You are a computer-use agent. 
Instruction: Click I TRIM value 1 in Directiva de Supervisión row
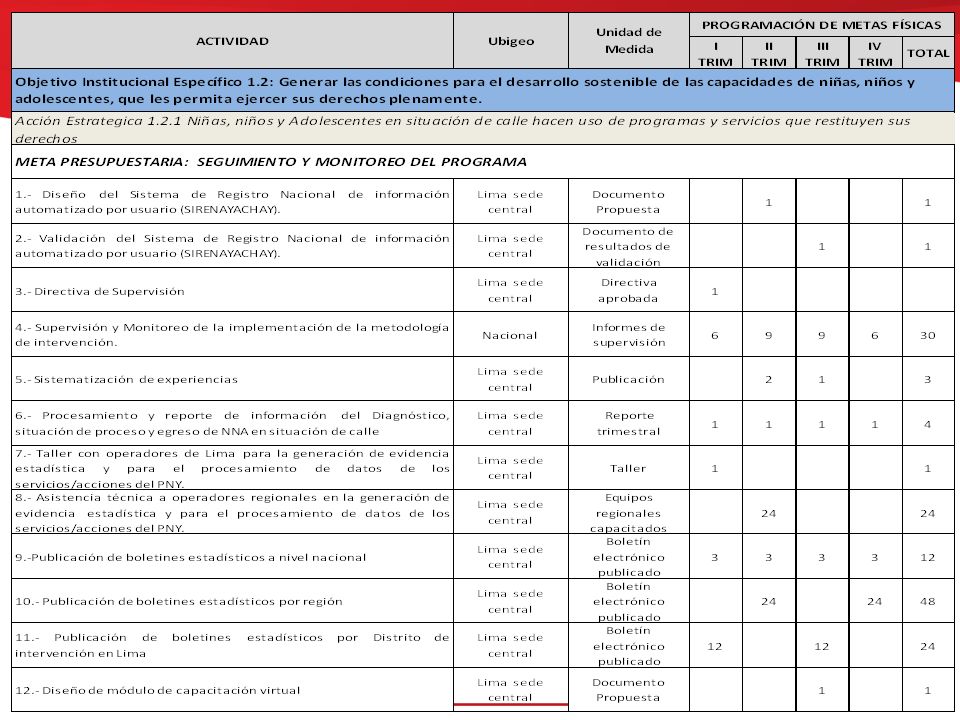pos(714,291)
